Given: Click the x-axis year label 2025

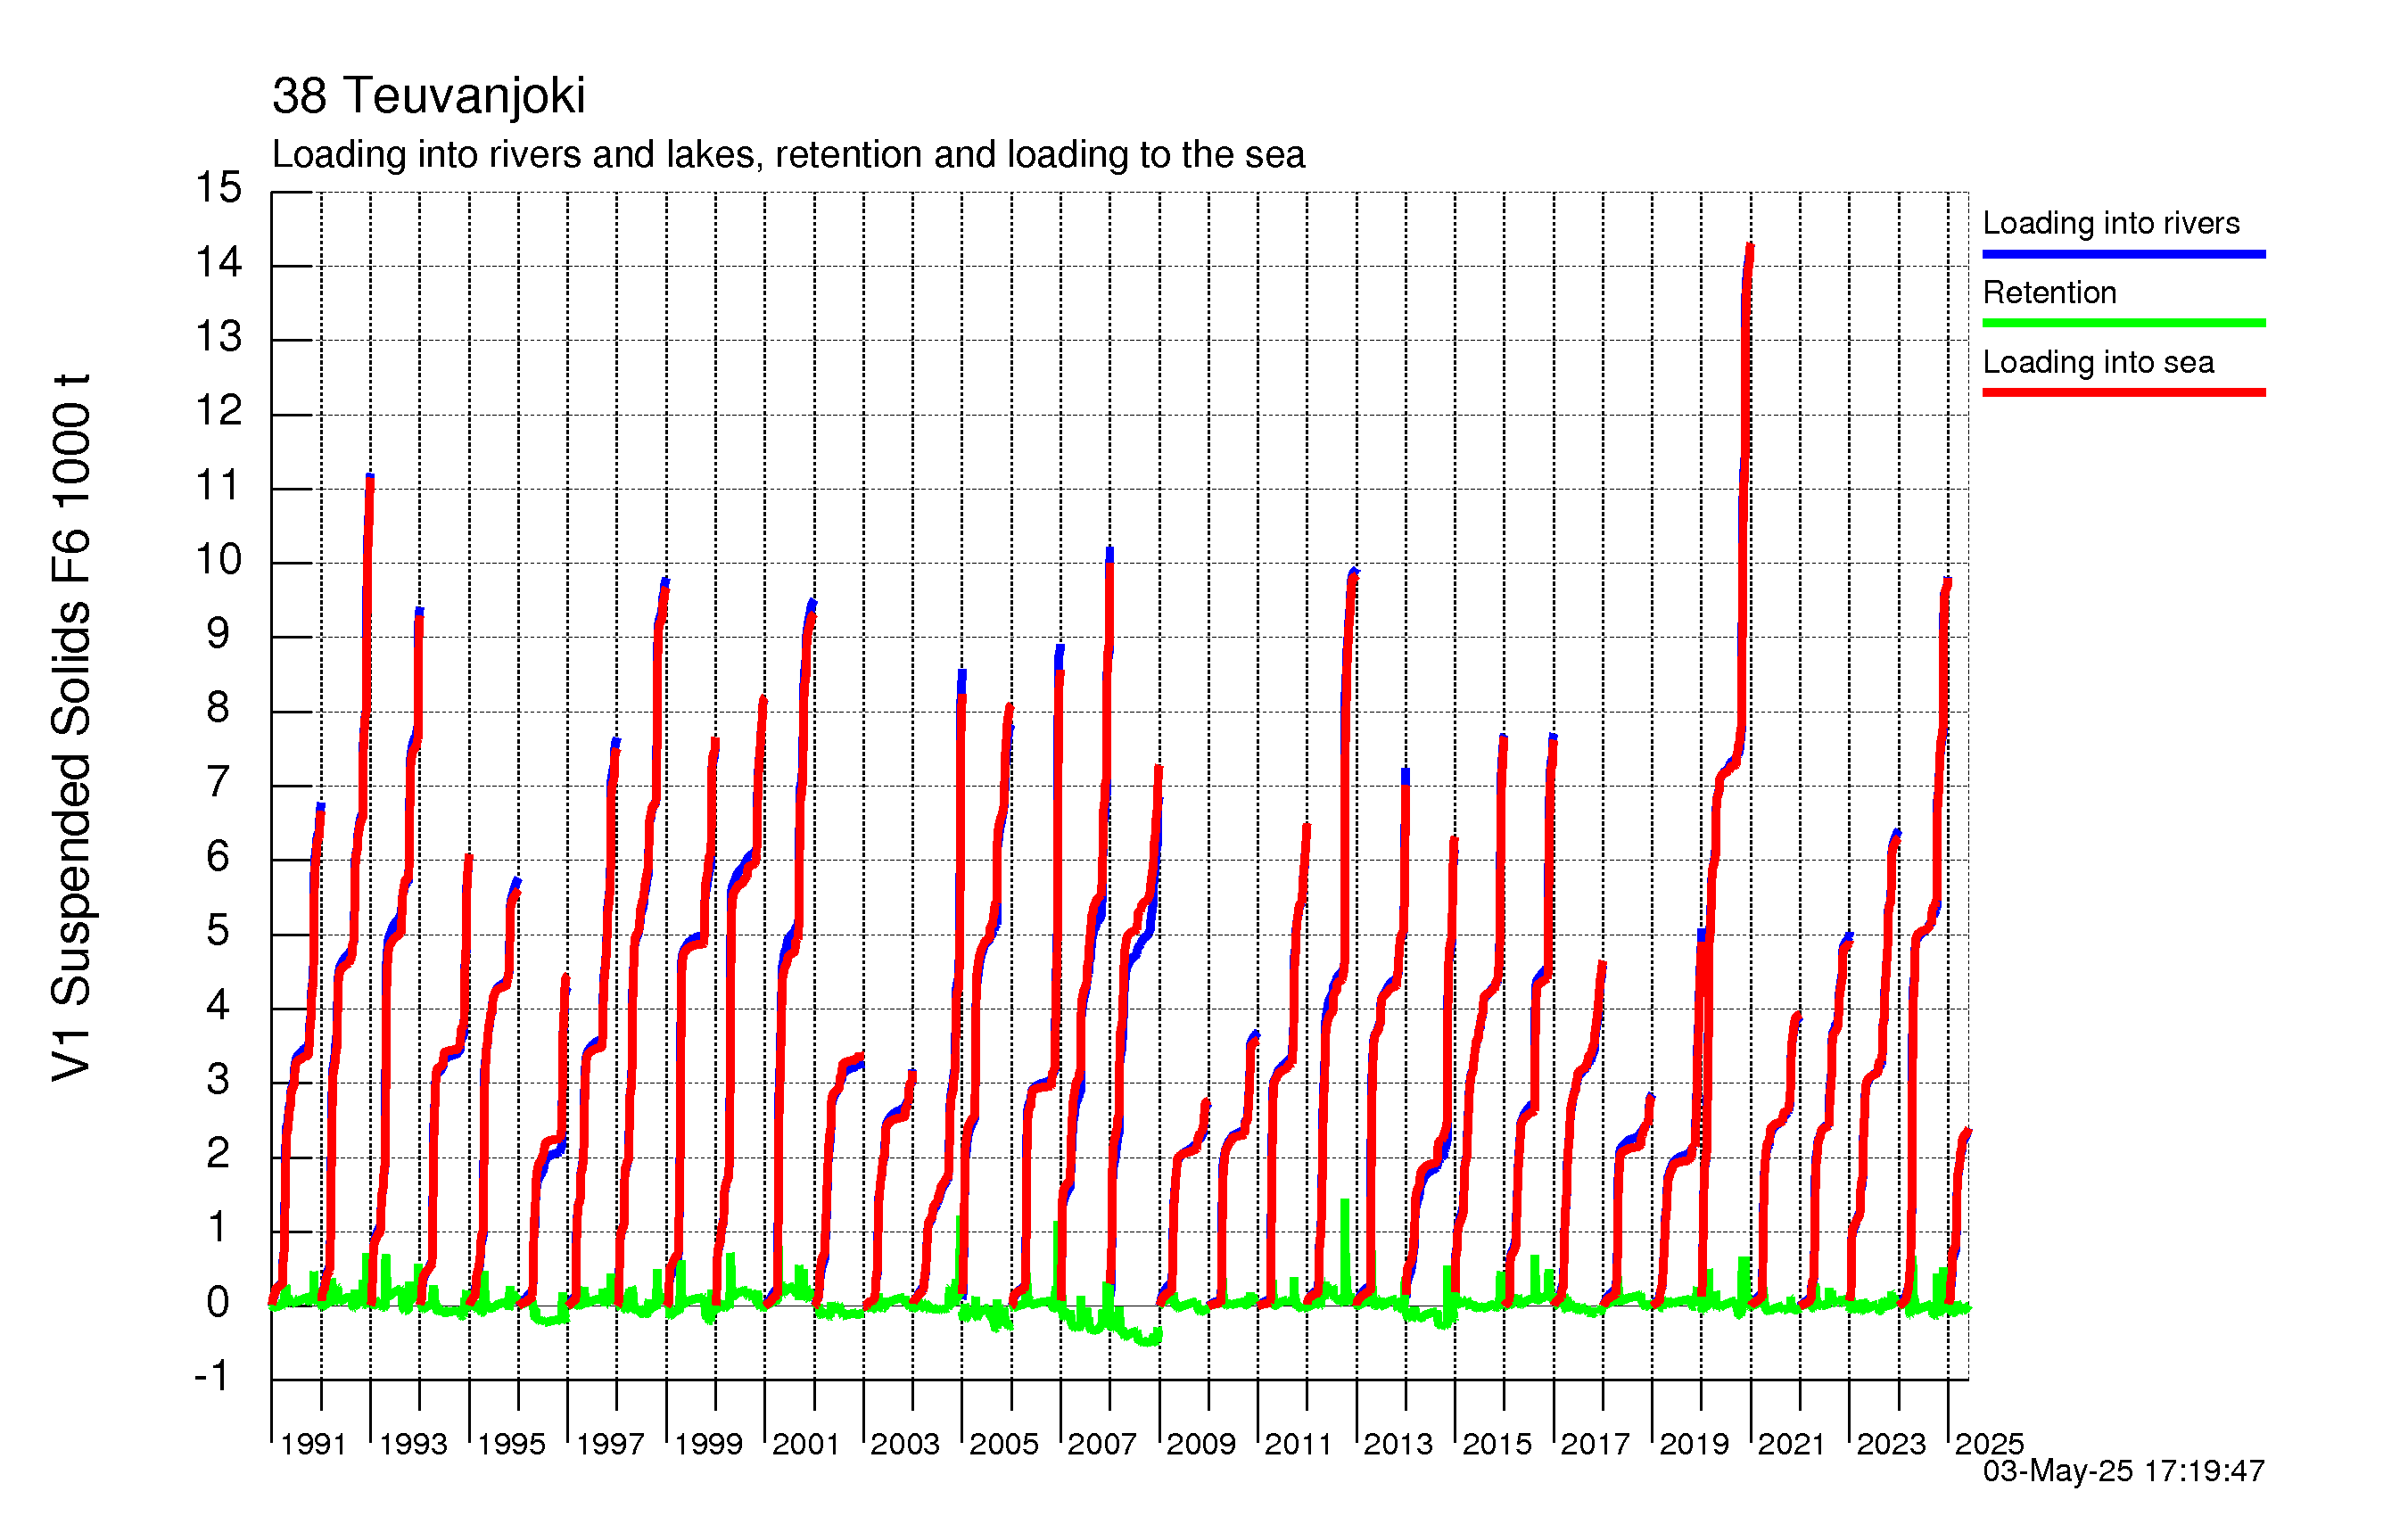Looking at the screenshot, I should coord(1989,1444).
